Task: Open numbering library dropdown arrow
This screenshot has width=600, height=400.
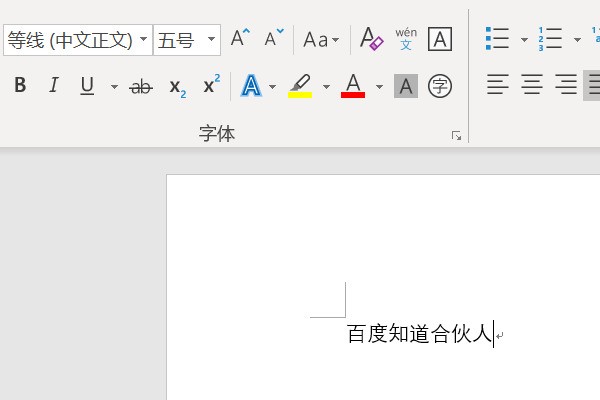Action: (577, 39)
